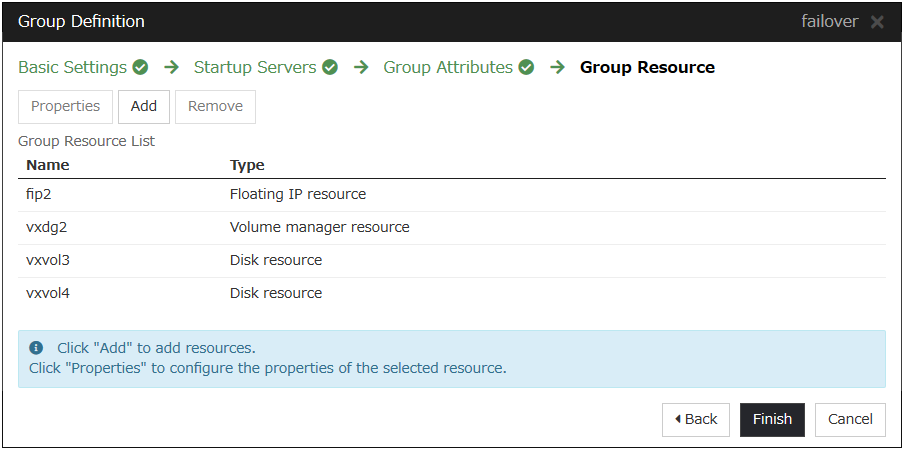
Task: Click Finish to complete group definition
Action: point(772,419)
